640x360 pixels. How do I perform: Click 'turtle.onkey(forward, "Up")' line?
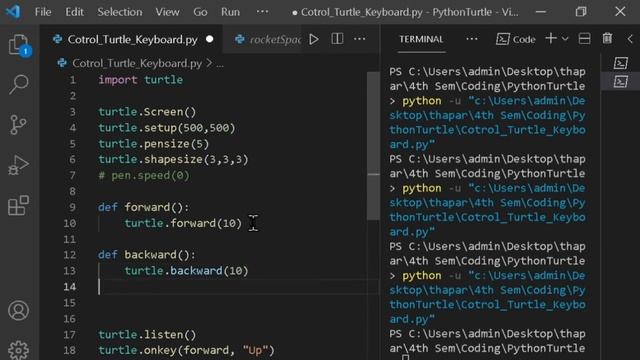tap(187, 350)
